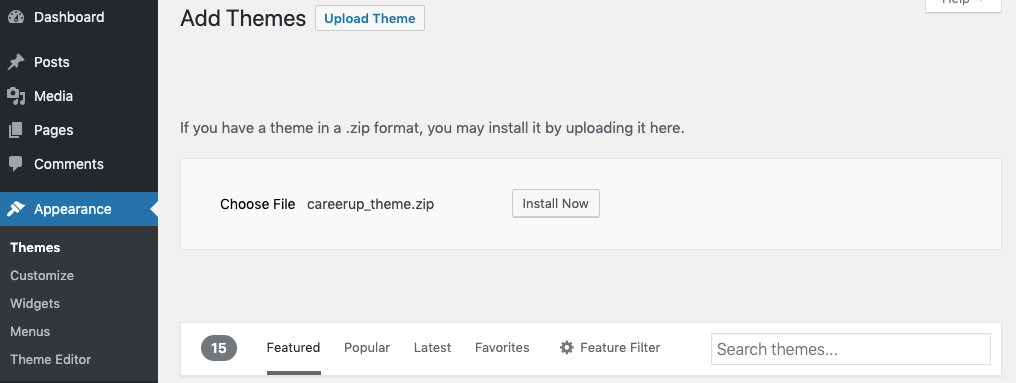Open the Comments section
This screenshot has height=383, width=1016.
(79, 164)
